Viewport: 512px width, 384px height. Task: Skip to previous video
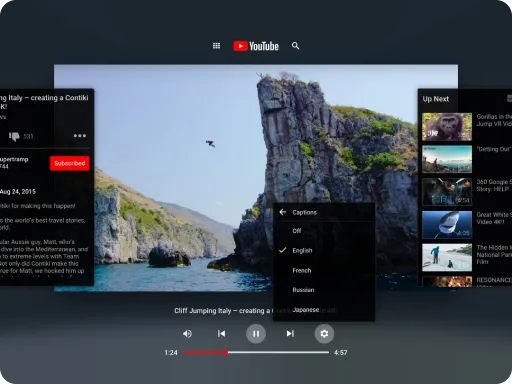pyautogui.click(x=221, y=334)
